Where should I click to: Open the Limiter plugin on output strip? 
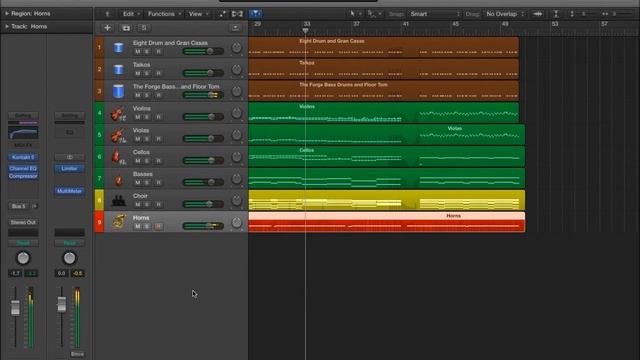click(x=69, y=169)
